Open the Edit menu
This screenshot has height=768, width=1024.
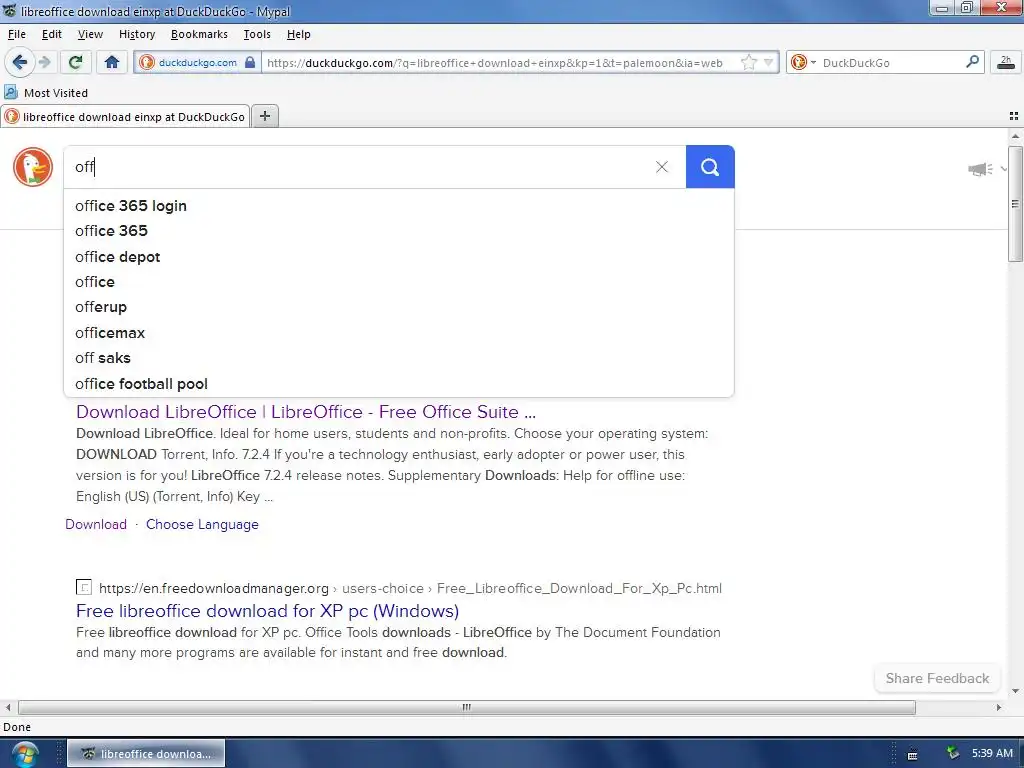coord(52,34)
